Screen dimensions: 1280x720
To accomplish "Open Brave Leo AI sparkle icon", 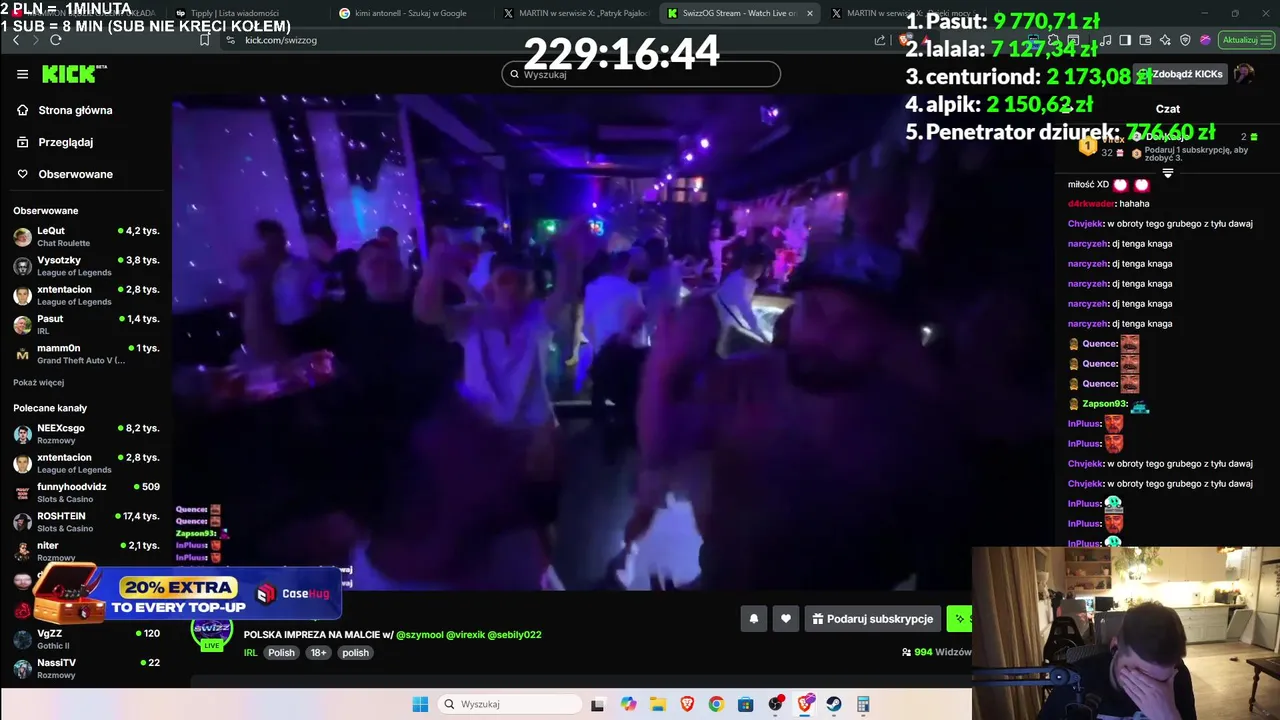I will point(1165,40).
